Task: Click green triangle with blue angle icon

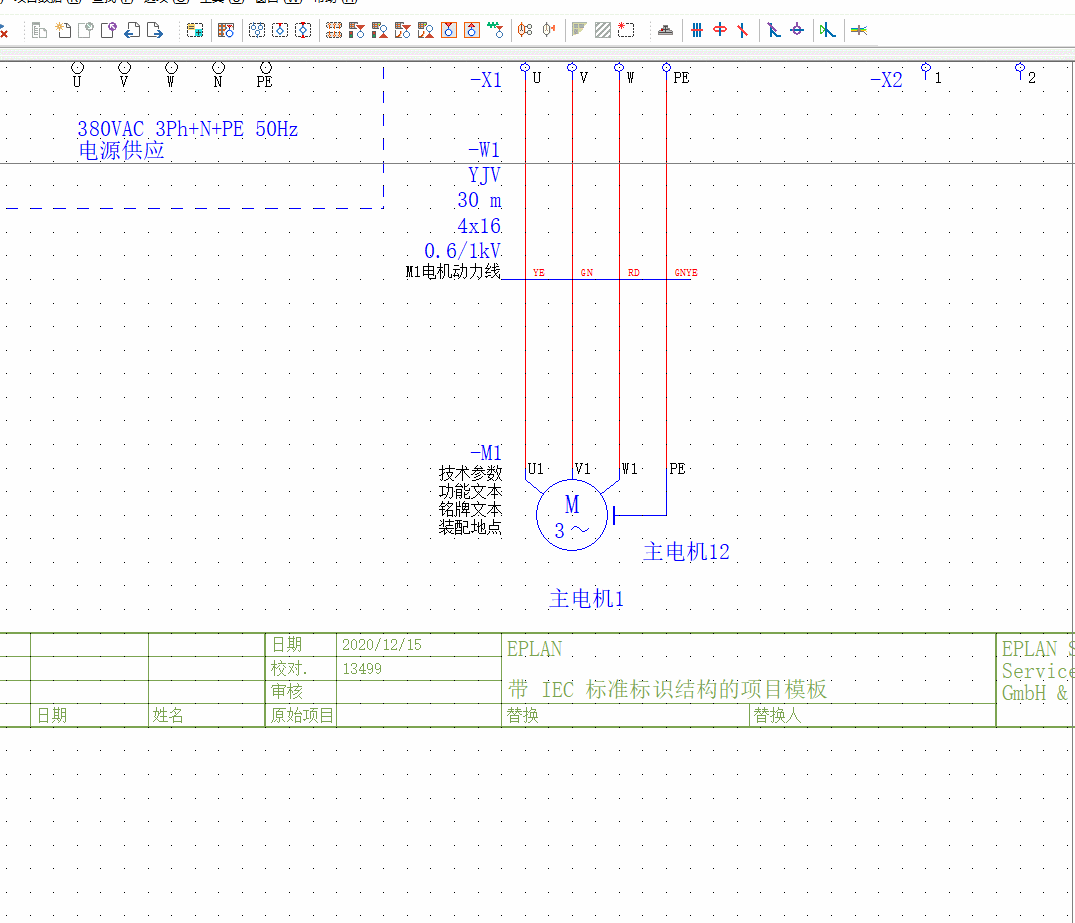Action: tap(828, 30)
